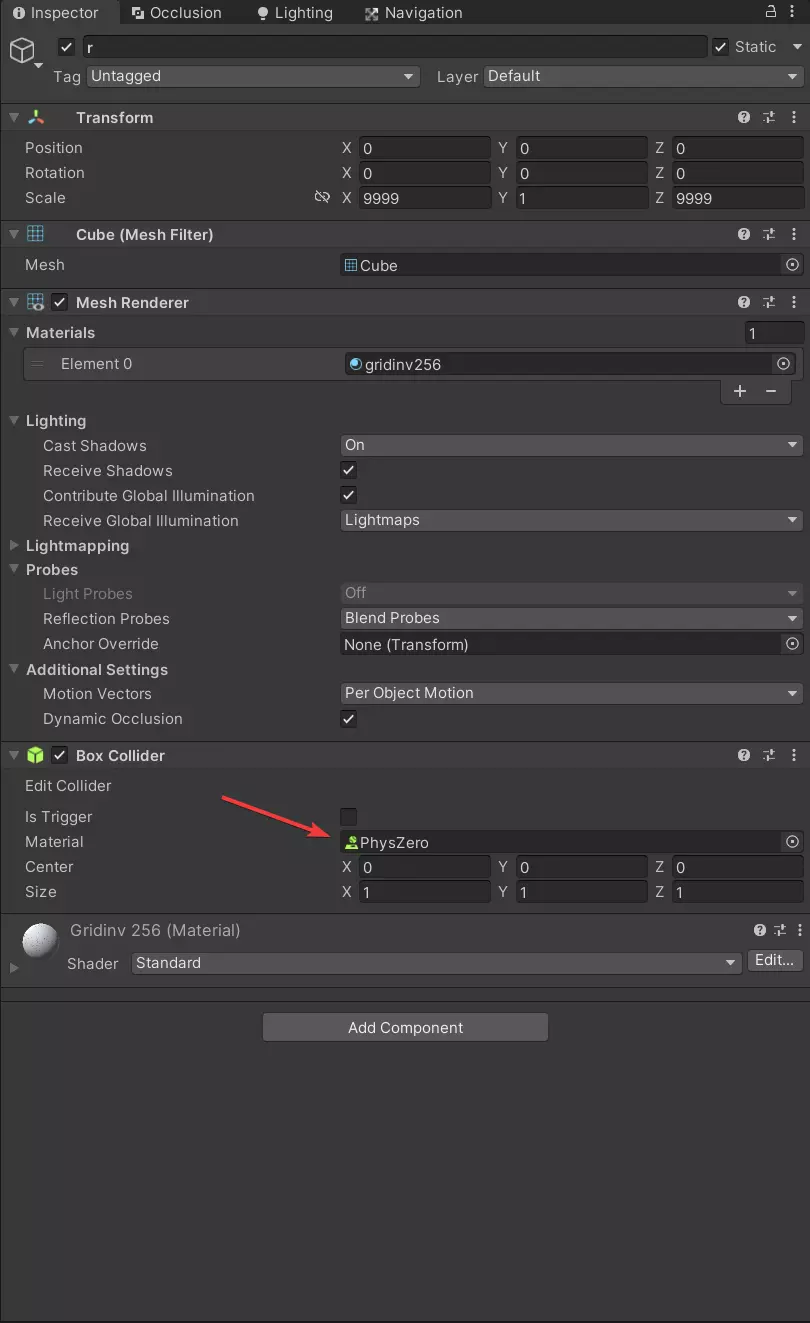This screenshot has width=810, height=1323.
Task: Open Box Collider kebab menu
Action: 794,756
